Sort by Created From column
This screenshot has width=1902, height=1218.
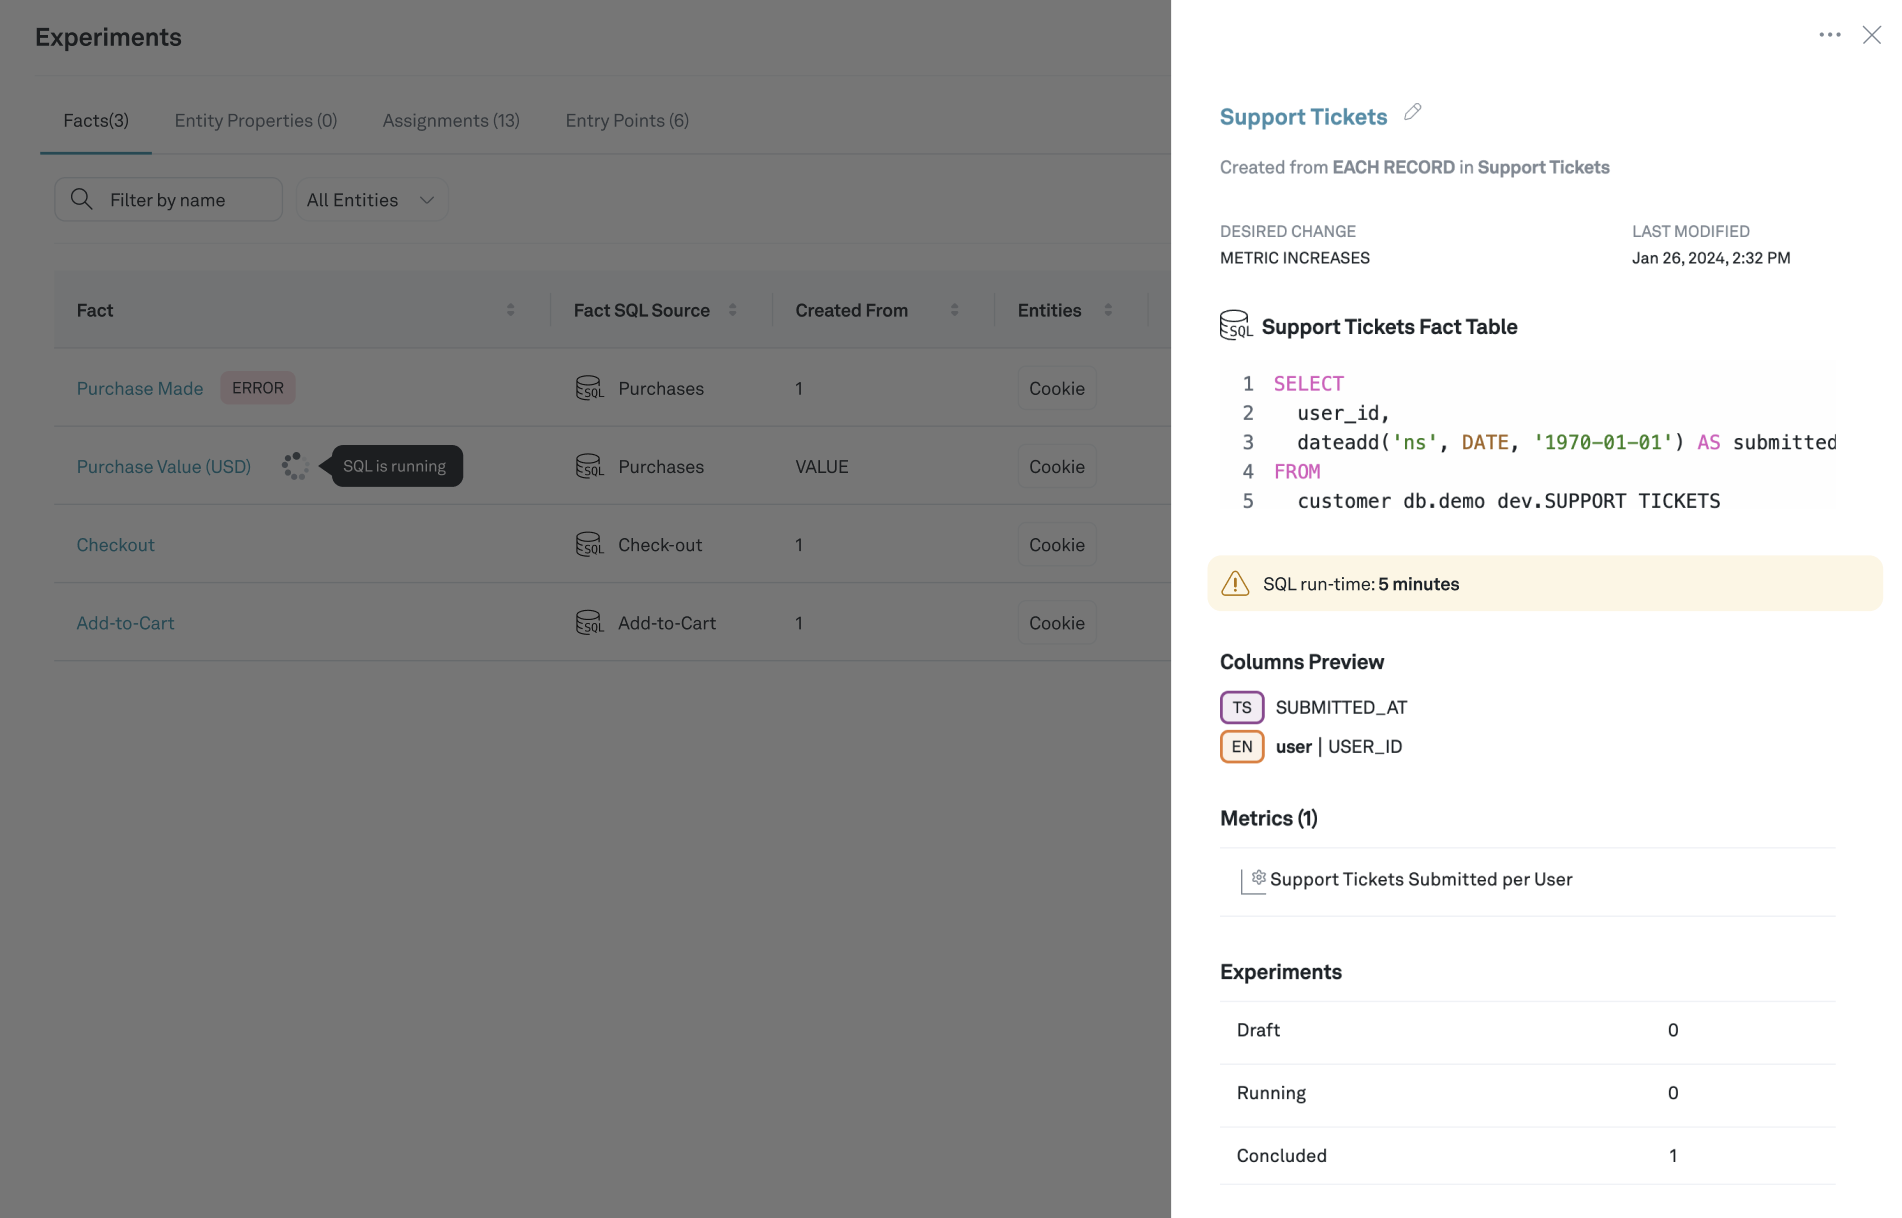(x=954, y=310)
